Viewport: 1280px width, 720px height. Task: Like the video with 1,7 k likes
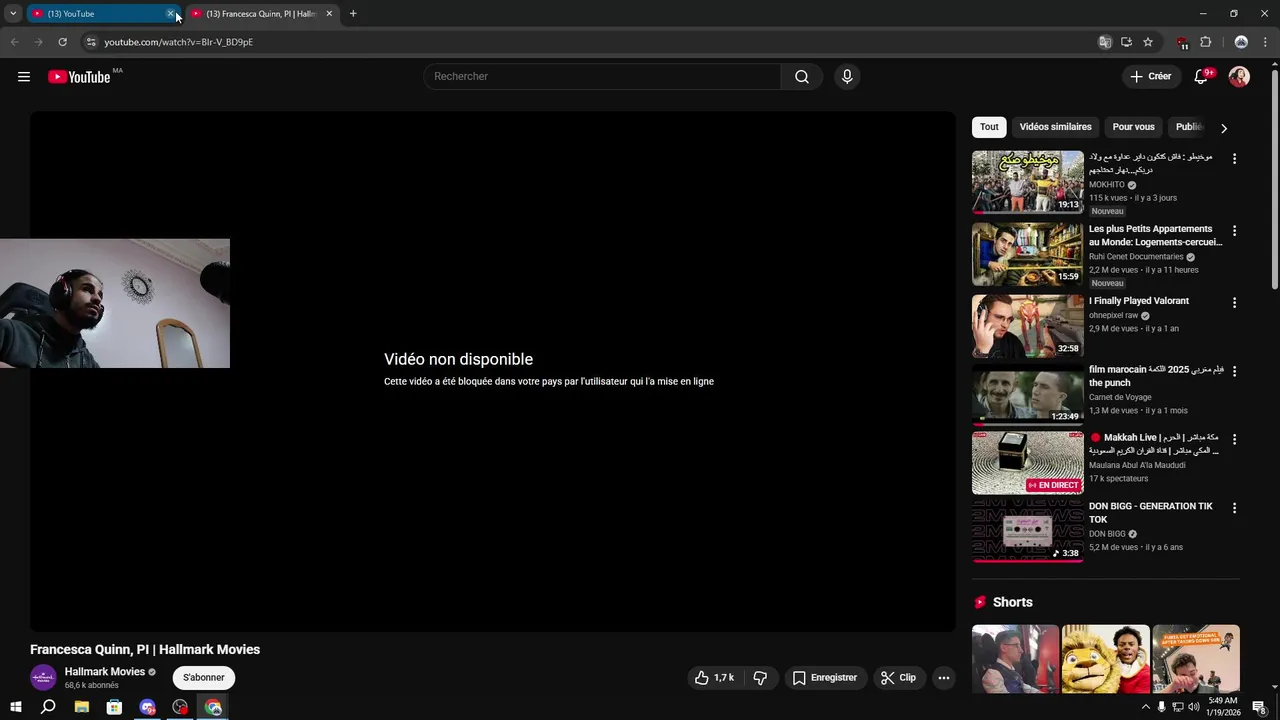(714, 678)
